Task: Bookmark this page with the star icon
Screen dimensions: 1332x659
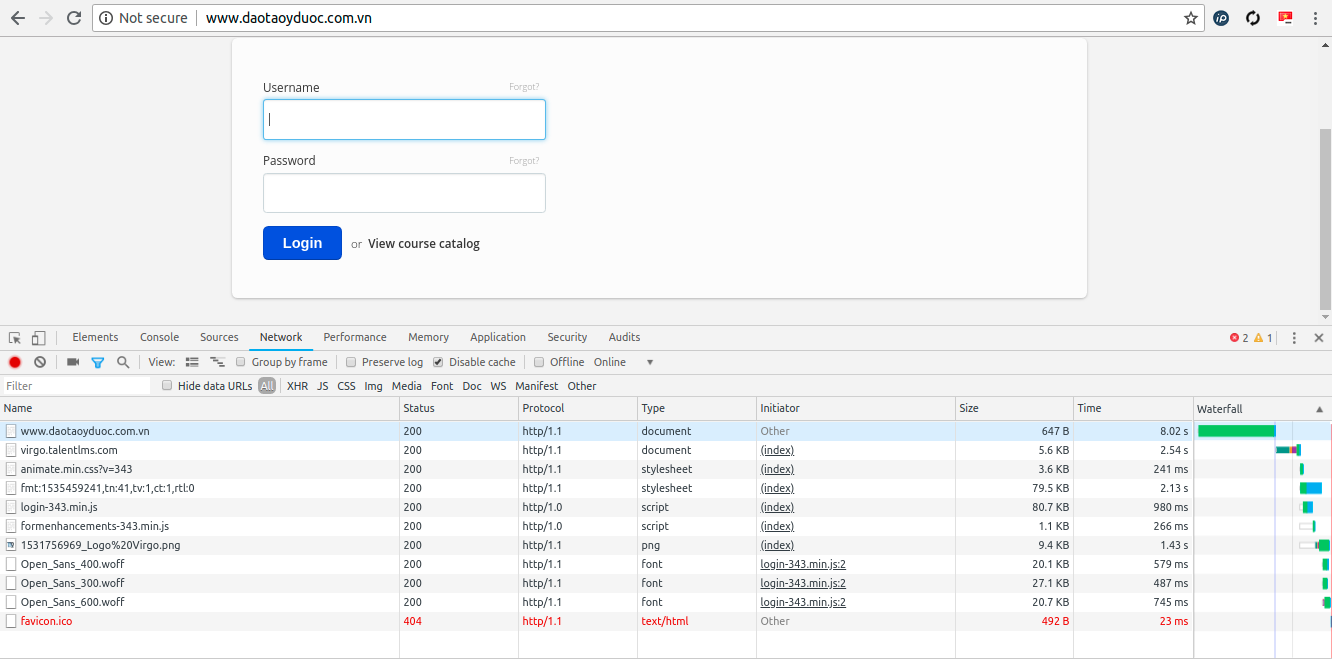Action: [1190, 18]
